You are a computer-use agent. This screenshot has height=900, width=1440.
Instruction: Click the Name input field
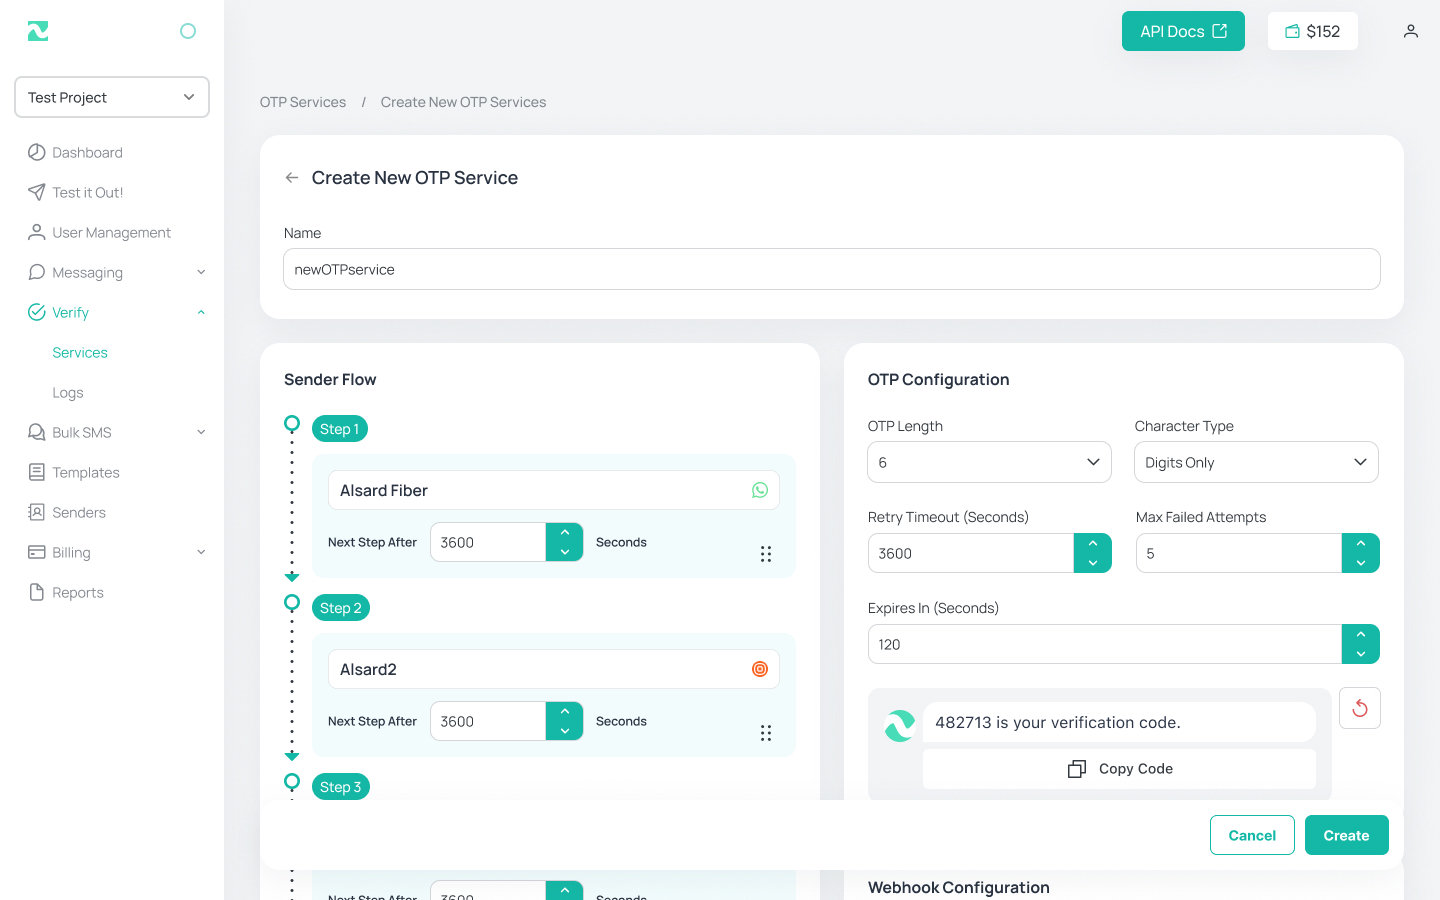(832, 269)
